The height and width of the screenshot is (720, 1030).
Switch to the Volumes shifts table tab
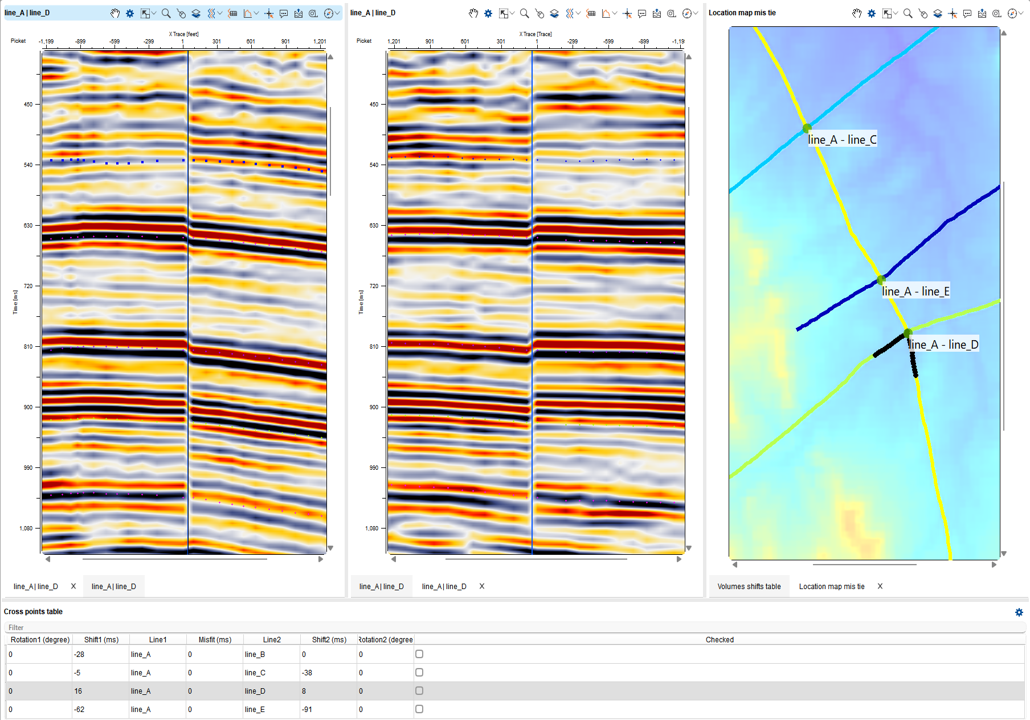[x=748, y=587]
